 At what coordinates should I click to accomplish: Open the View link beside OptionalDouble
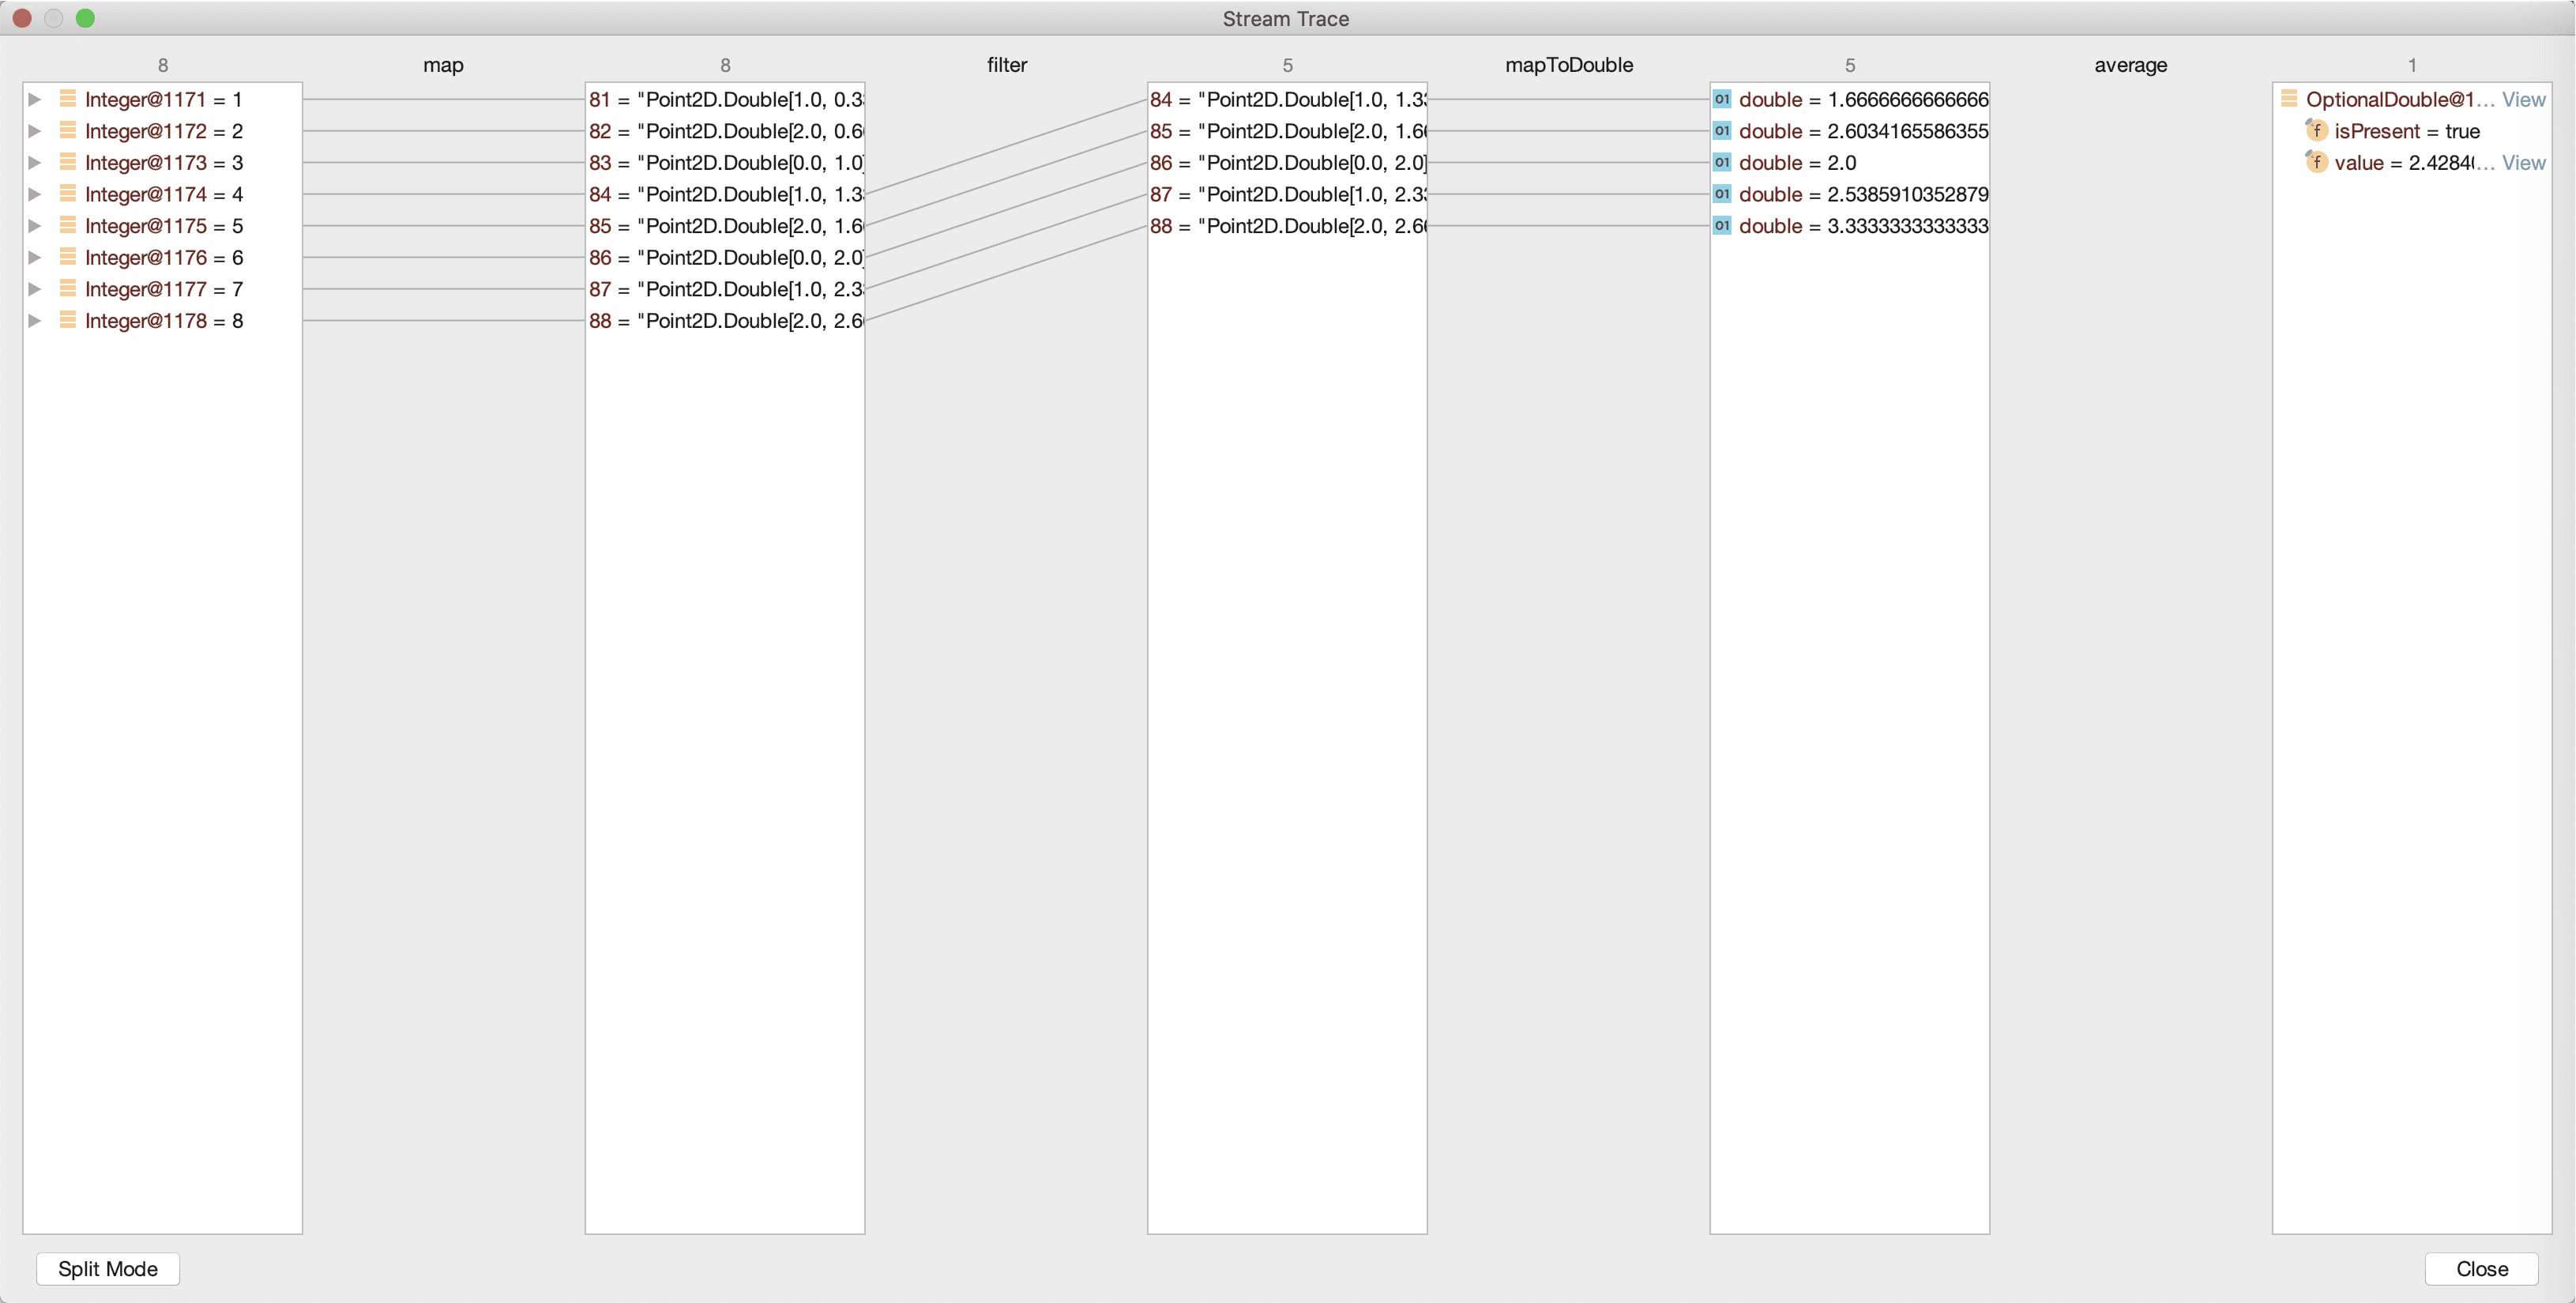coord(2523,99)
